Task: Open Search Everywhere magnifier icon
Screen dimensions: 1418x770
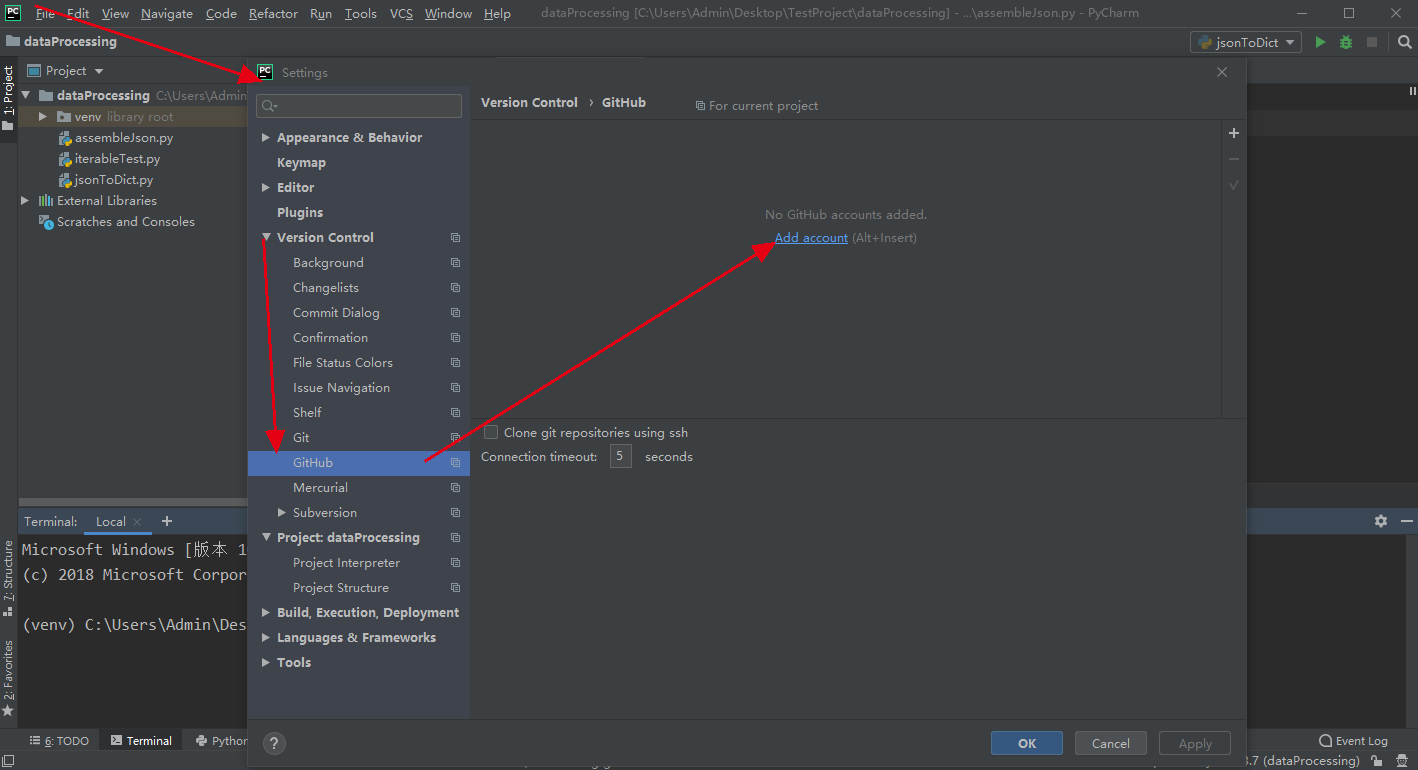Action: coord(1404,42)
